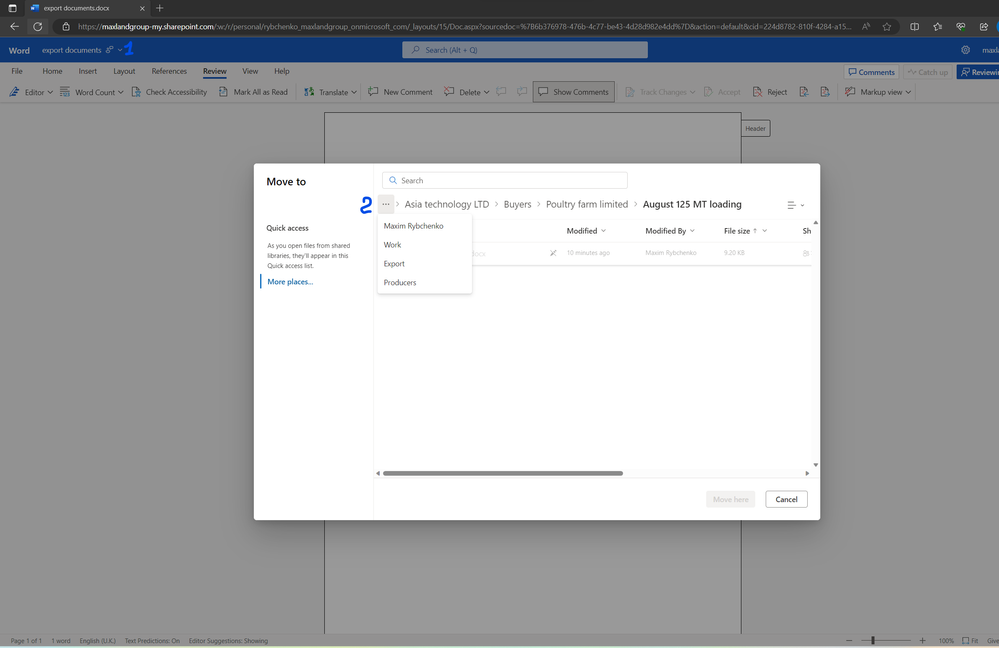Click the zoom out minus button

pos(849,640)
